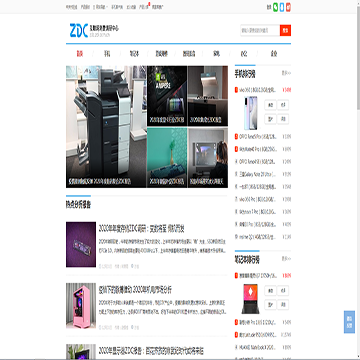Click the search keyword input field
Image resolution: width=360 pixels, height=360 pixels.
260,30
